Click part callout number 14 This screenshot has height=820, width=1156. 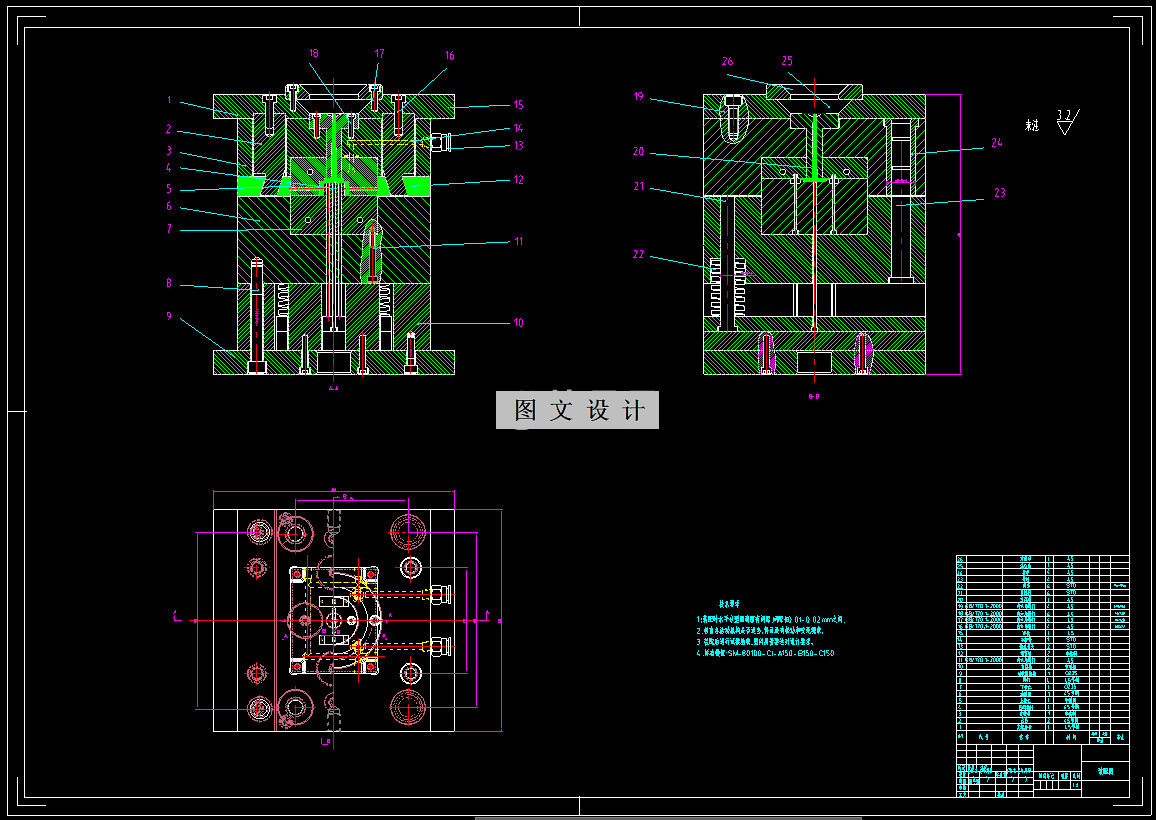(518, 128)
